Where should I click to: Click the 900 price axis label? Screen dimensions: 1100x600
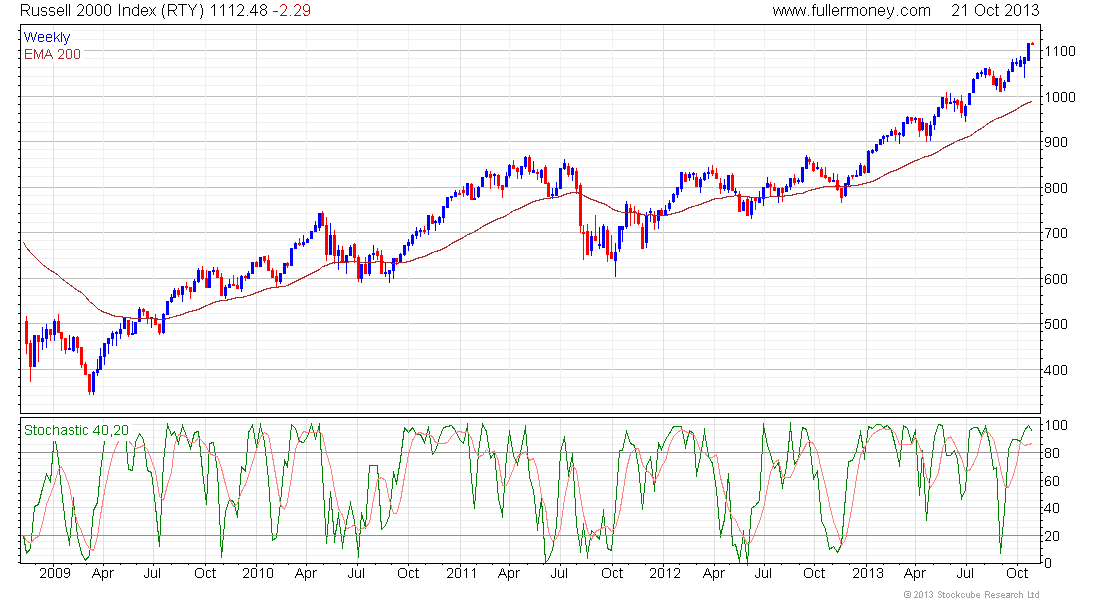coord(1057,142)
